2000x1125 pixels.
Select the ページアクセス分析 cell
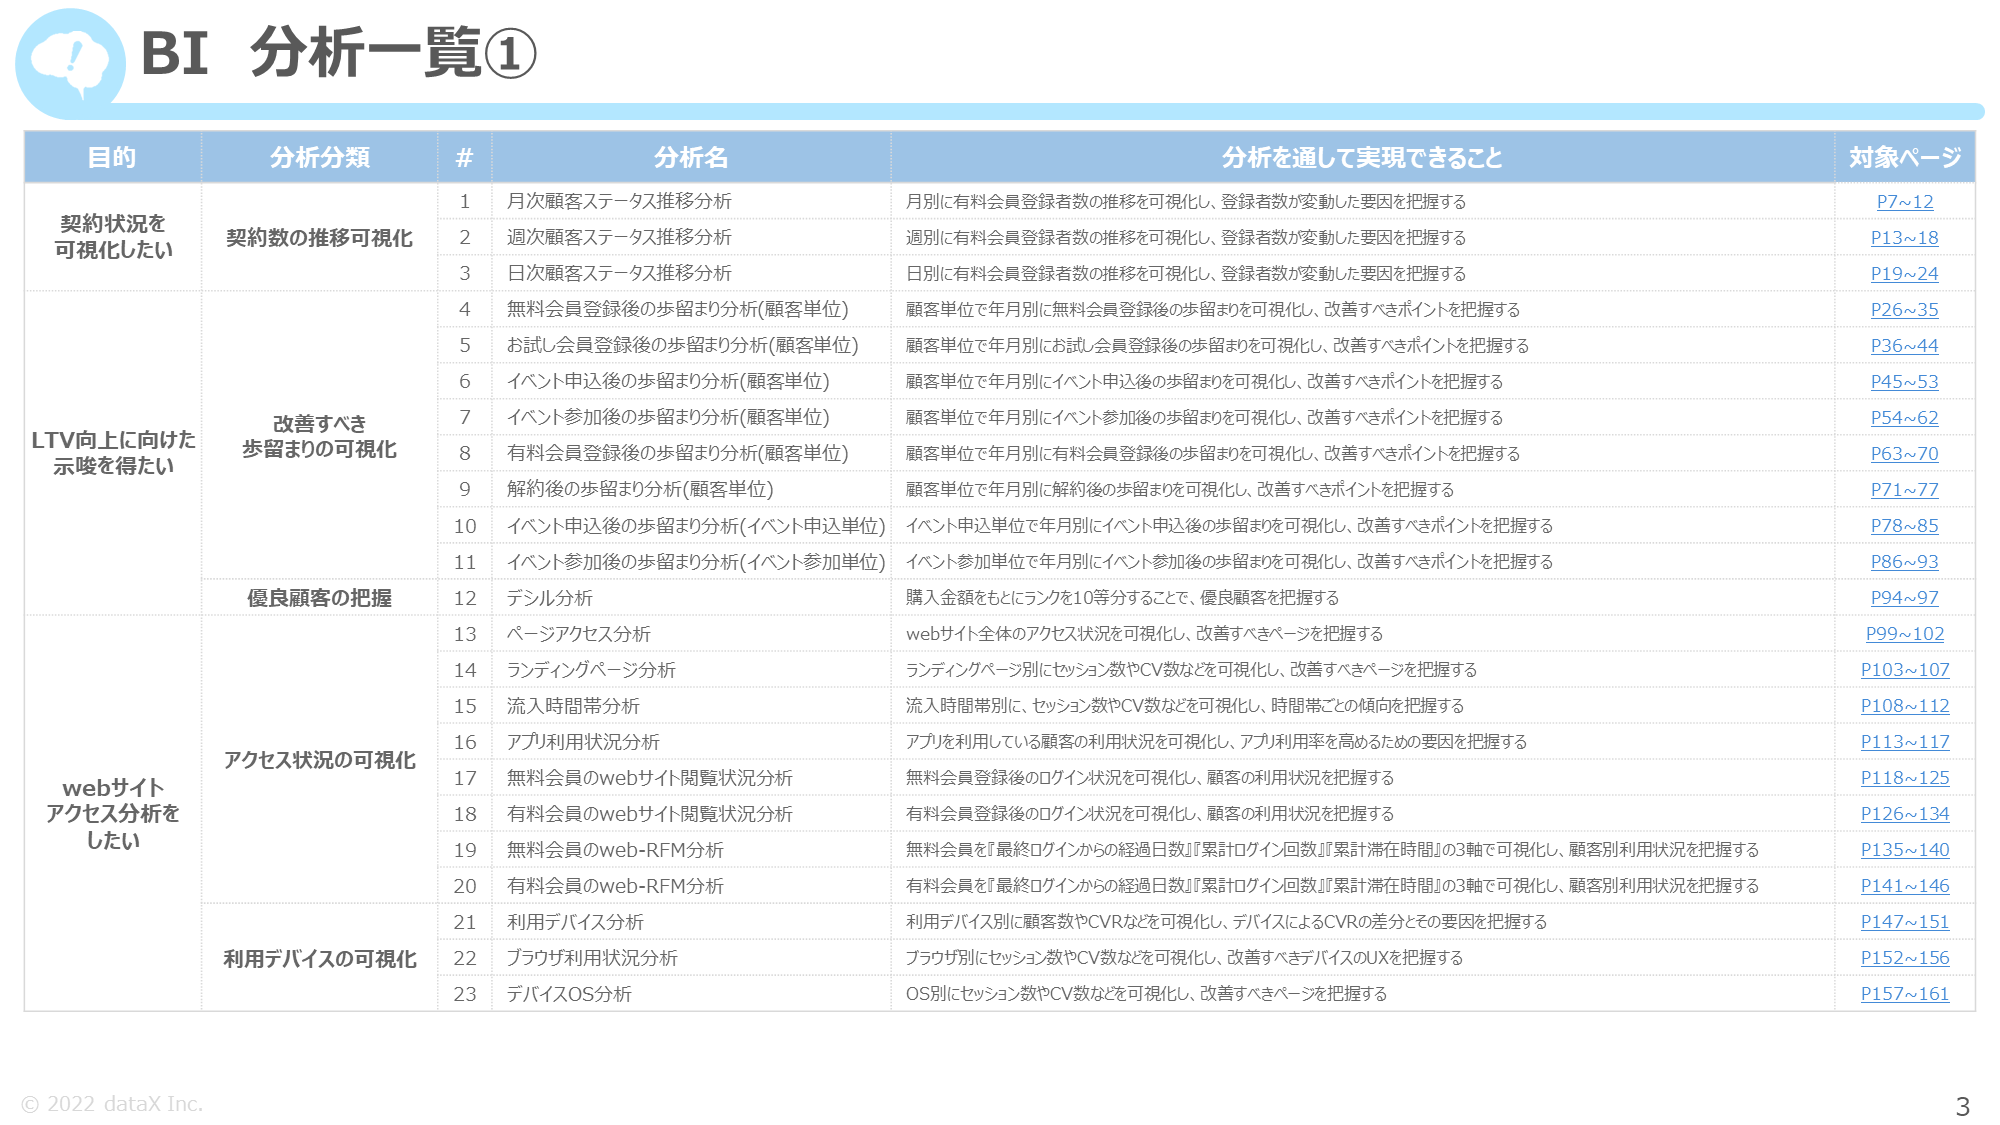click(691, 633)
